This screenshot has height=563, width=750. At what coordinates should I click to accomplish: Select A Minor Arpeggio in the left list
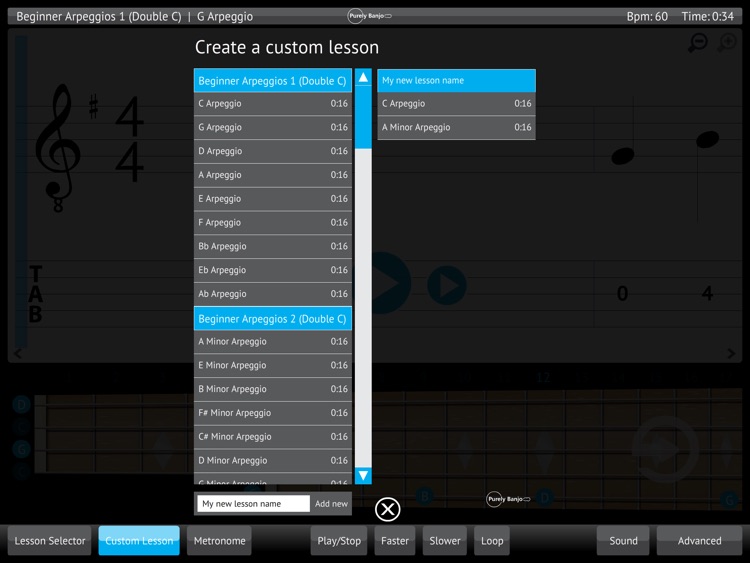[x=273, y=342]
